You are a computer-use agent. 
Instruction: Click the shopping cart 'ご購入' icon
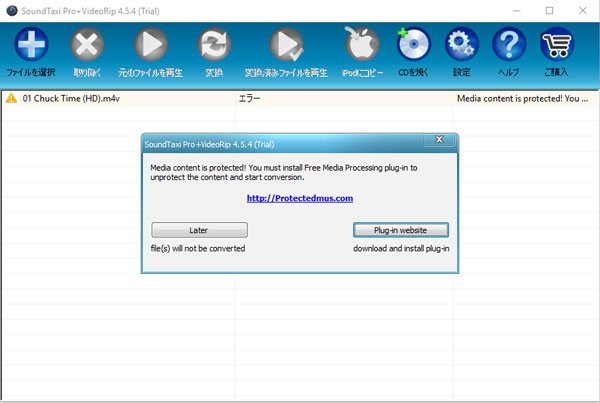pos(557,44)
